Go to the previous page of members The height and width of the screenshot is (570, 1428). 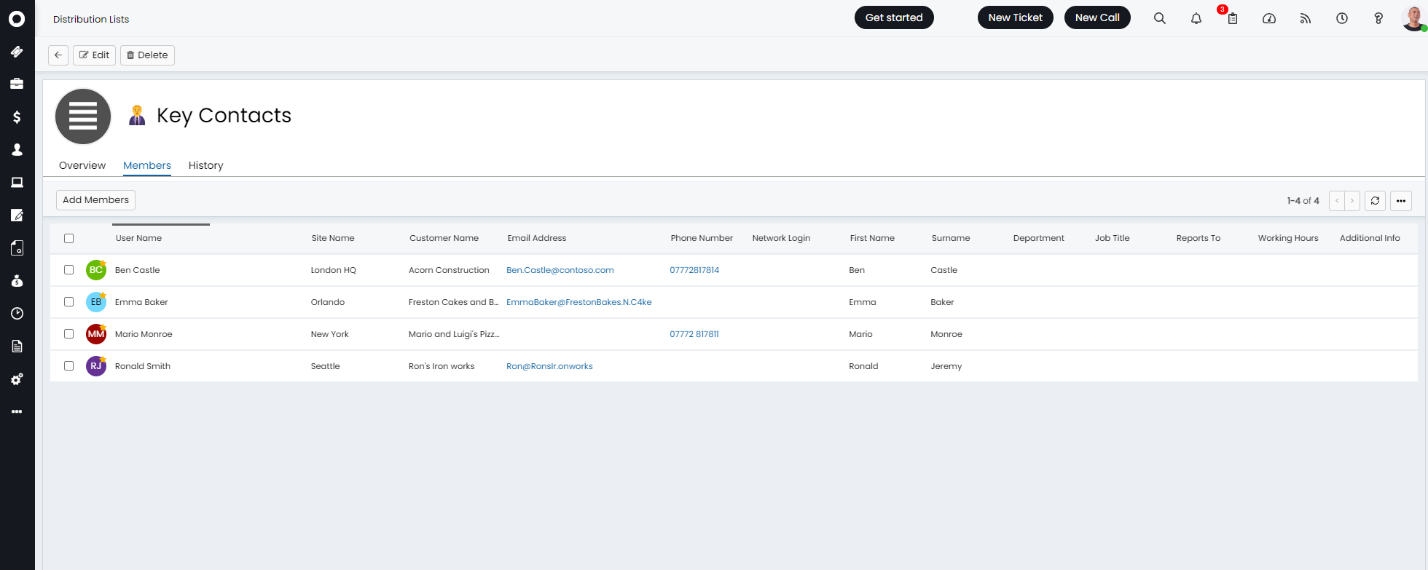point(1337,201)
